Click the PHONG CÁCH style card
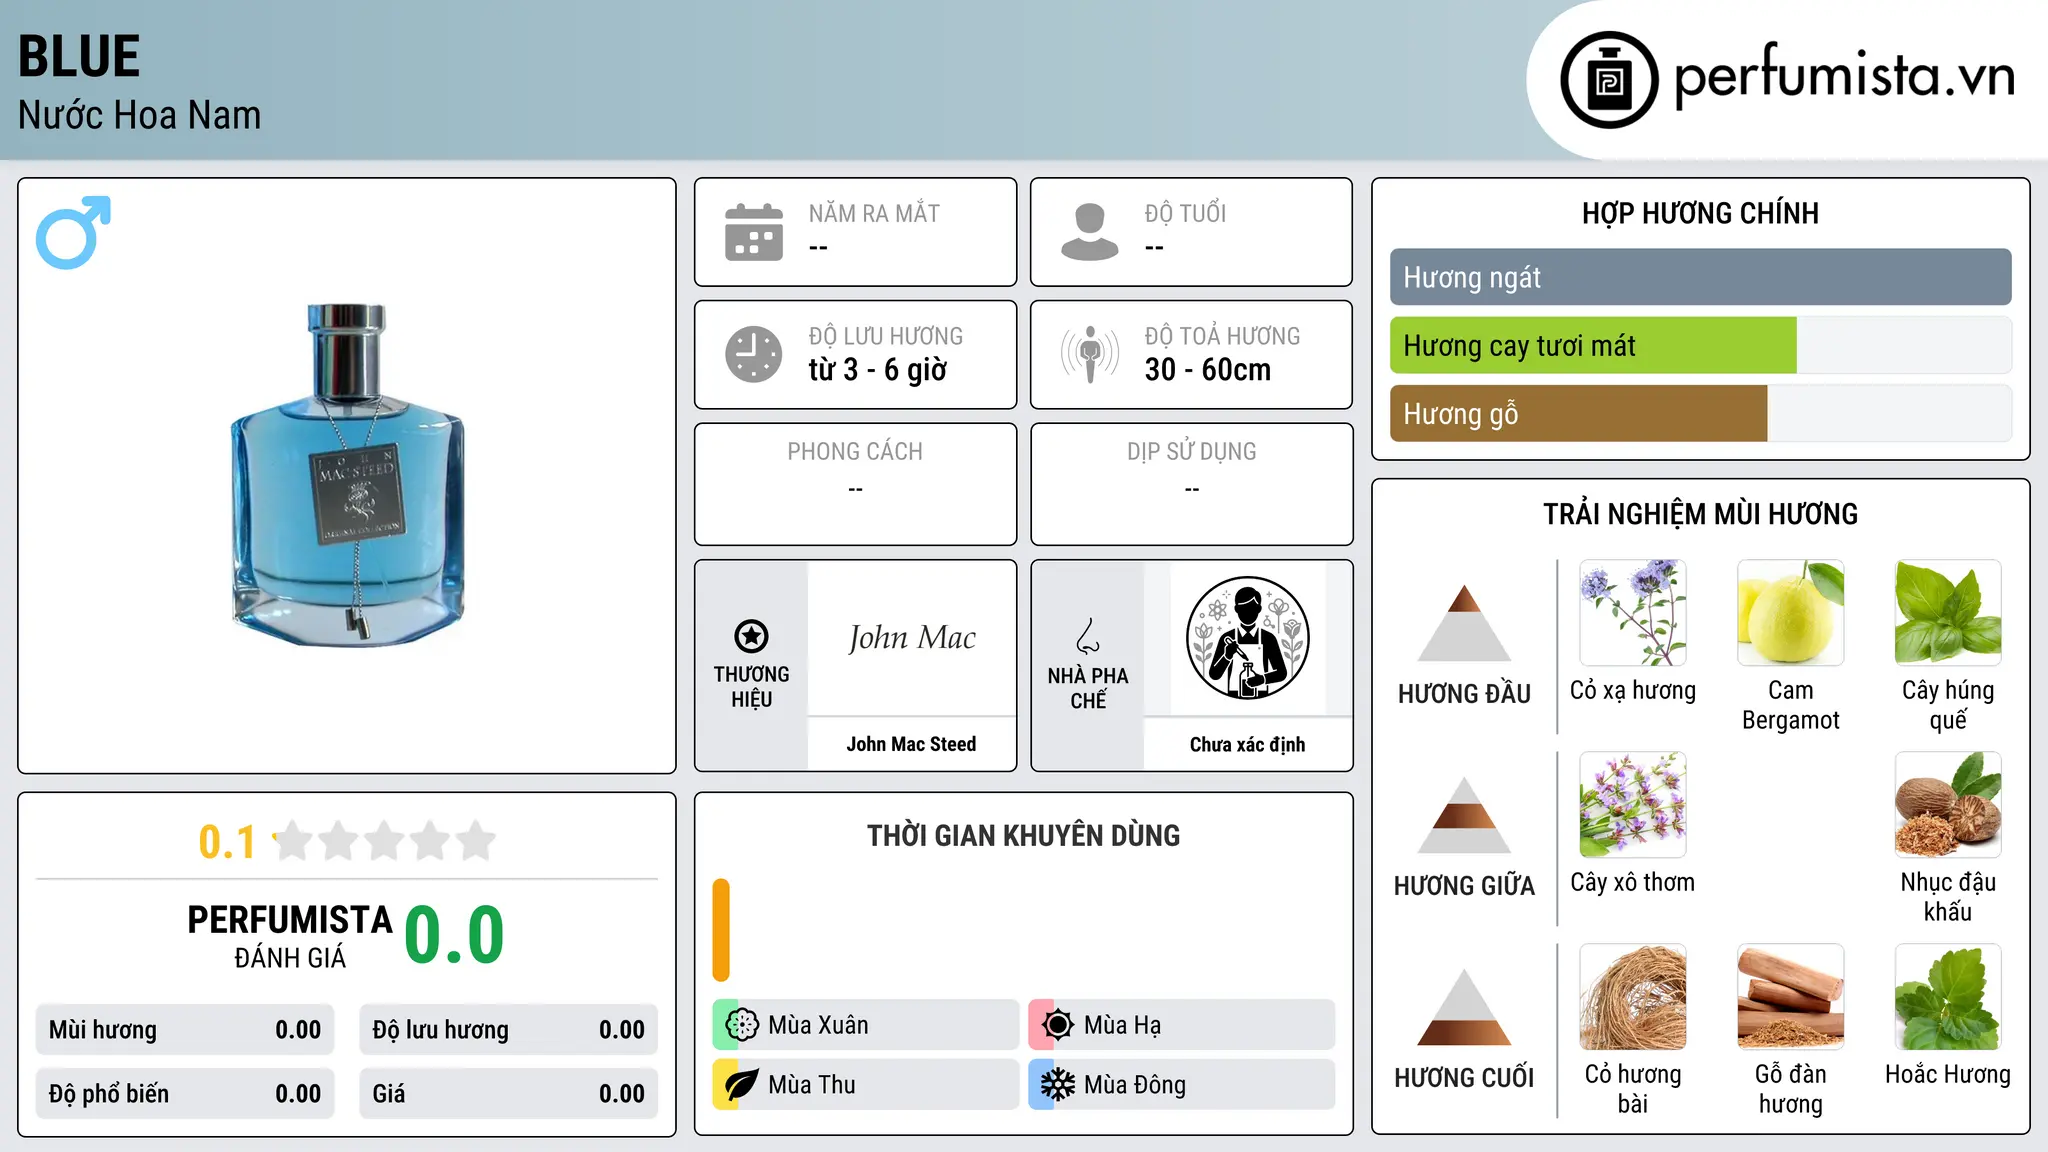 (x=856, y=484)
